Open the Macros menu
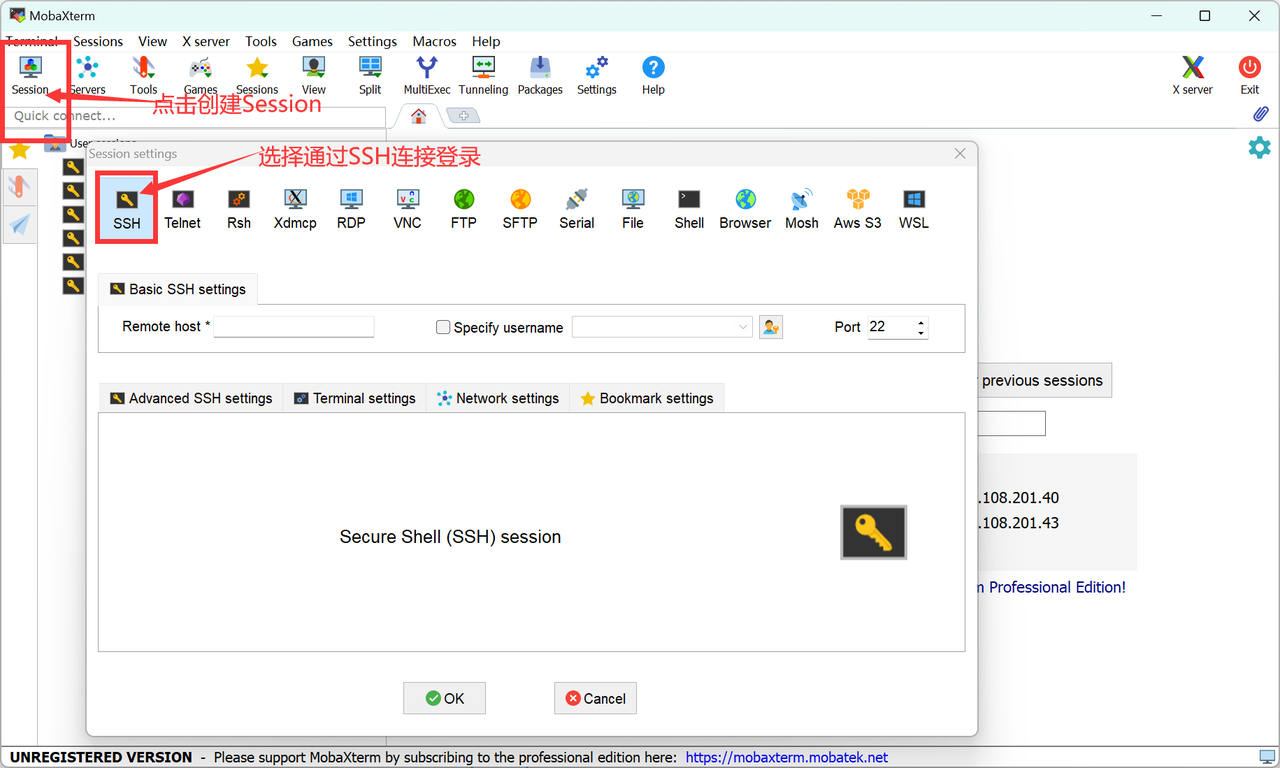This screenshot has width=1280, height=768. [435, 41]
